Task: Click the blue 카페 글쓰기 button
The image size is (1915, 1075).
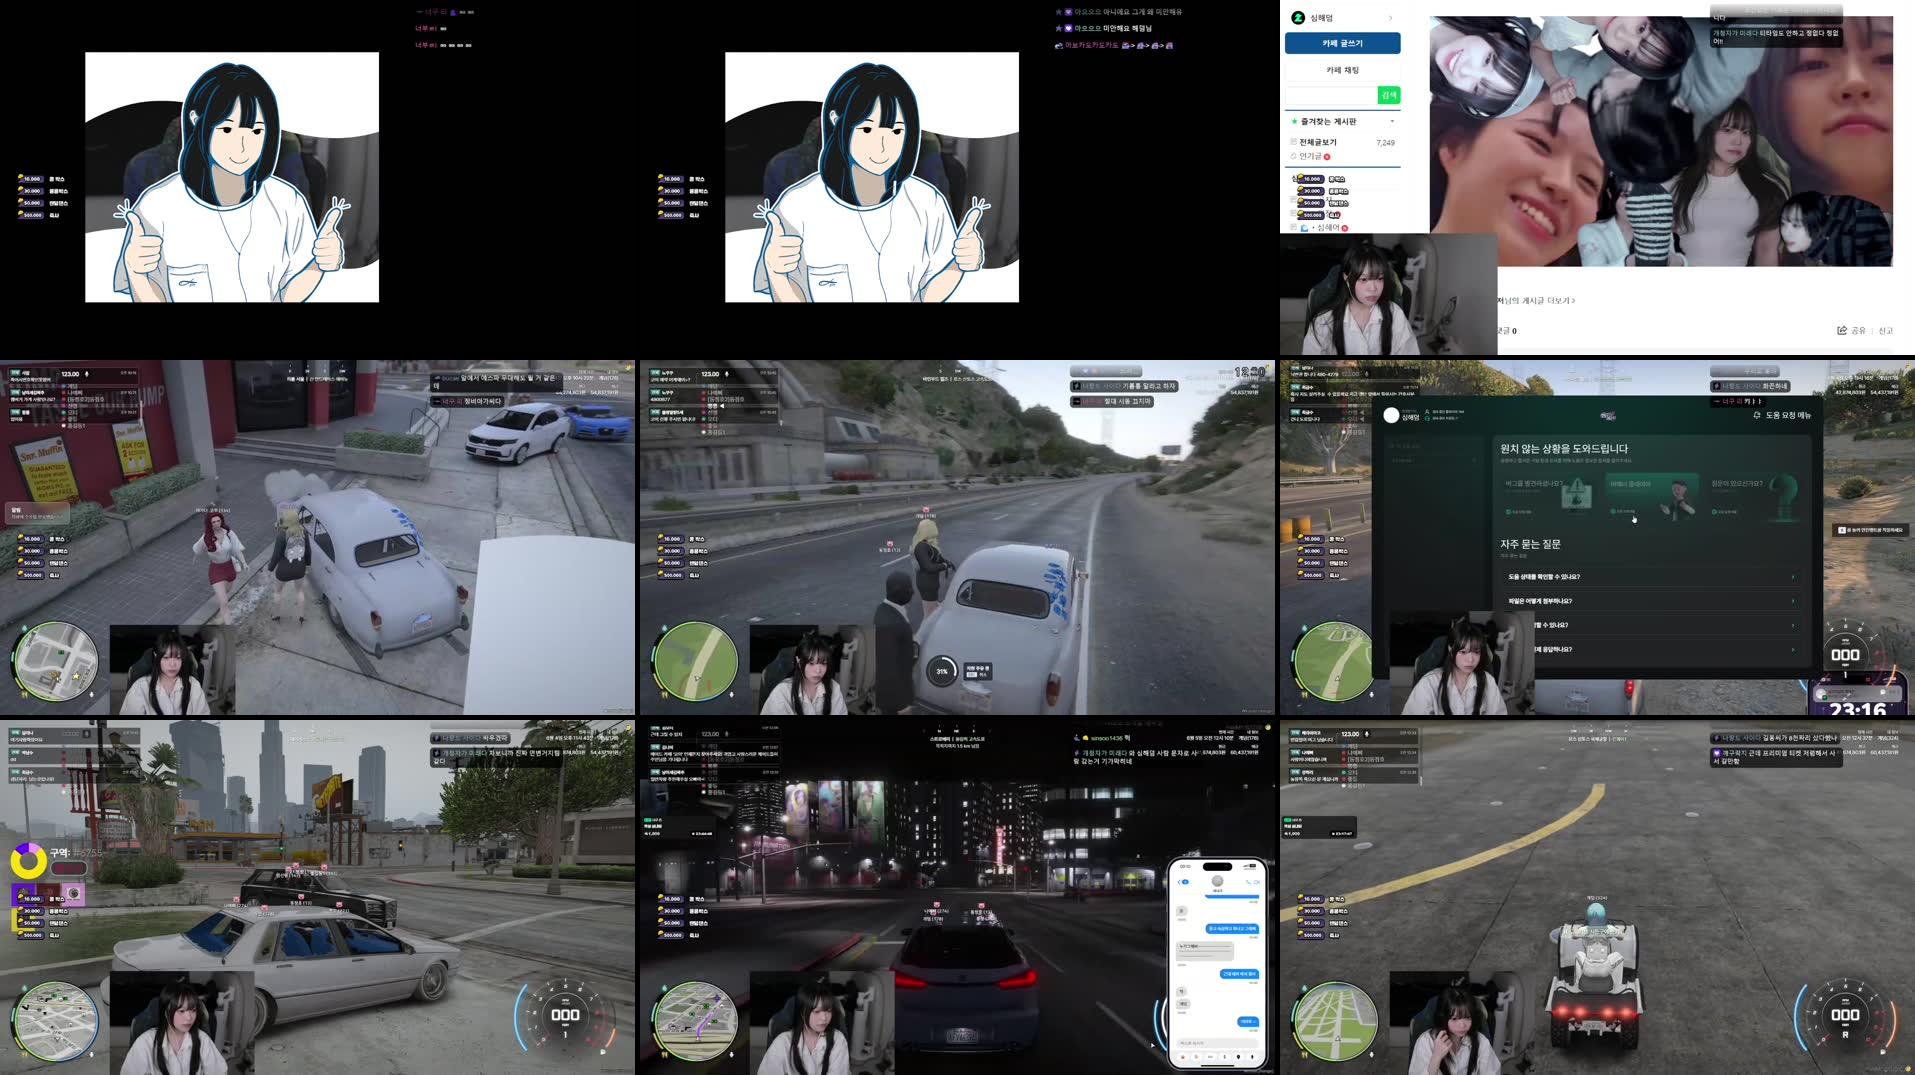Action: tap(1342, 43)
